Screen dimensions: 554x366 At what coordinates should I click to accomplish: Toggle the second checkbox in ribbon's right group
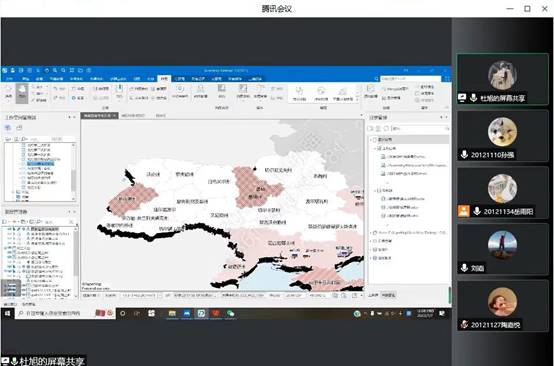(x=417, y=94)
